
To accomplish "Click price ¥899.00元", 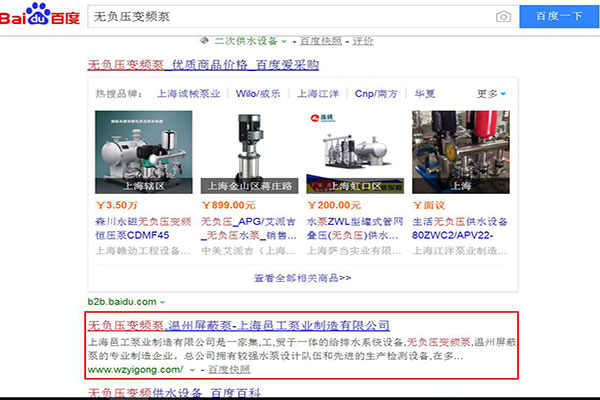I will coord(228,205).
